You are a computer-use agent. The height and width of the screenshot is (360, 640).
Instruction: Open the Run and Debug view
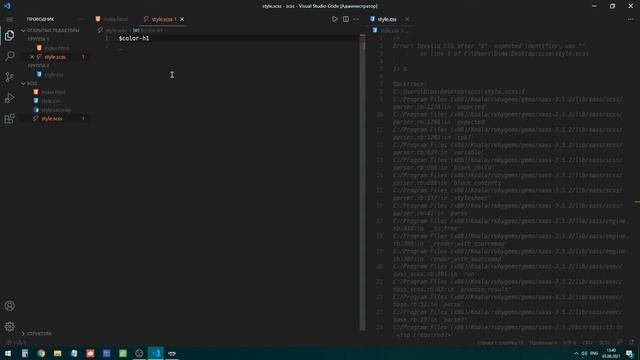pos(9,98)
